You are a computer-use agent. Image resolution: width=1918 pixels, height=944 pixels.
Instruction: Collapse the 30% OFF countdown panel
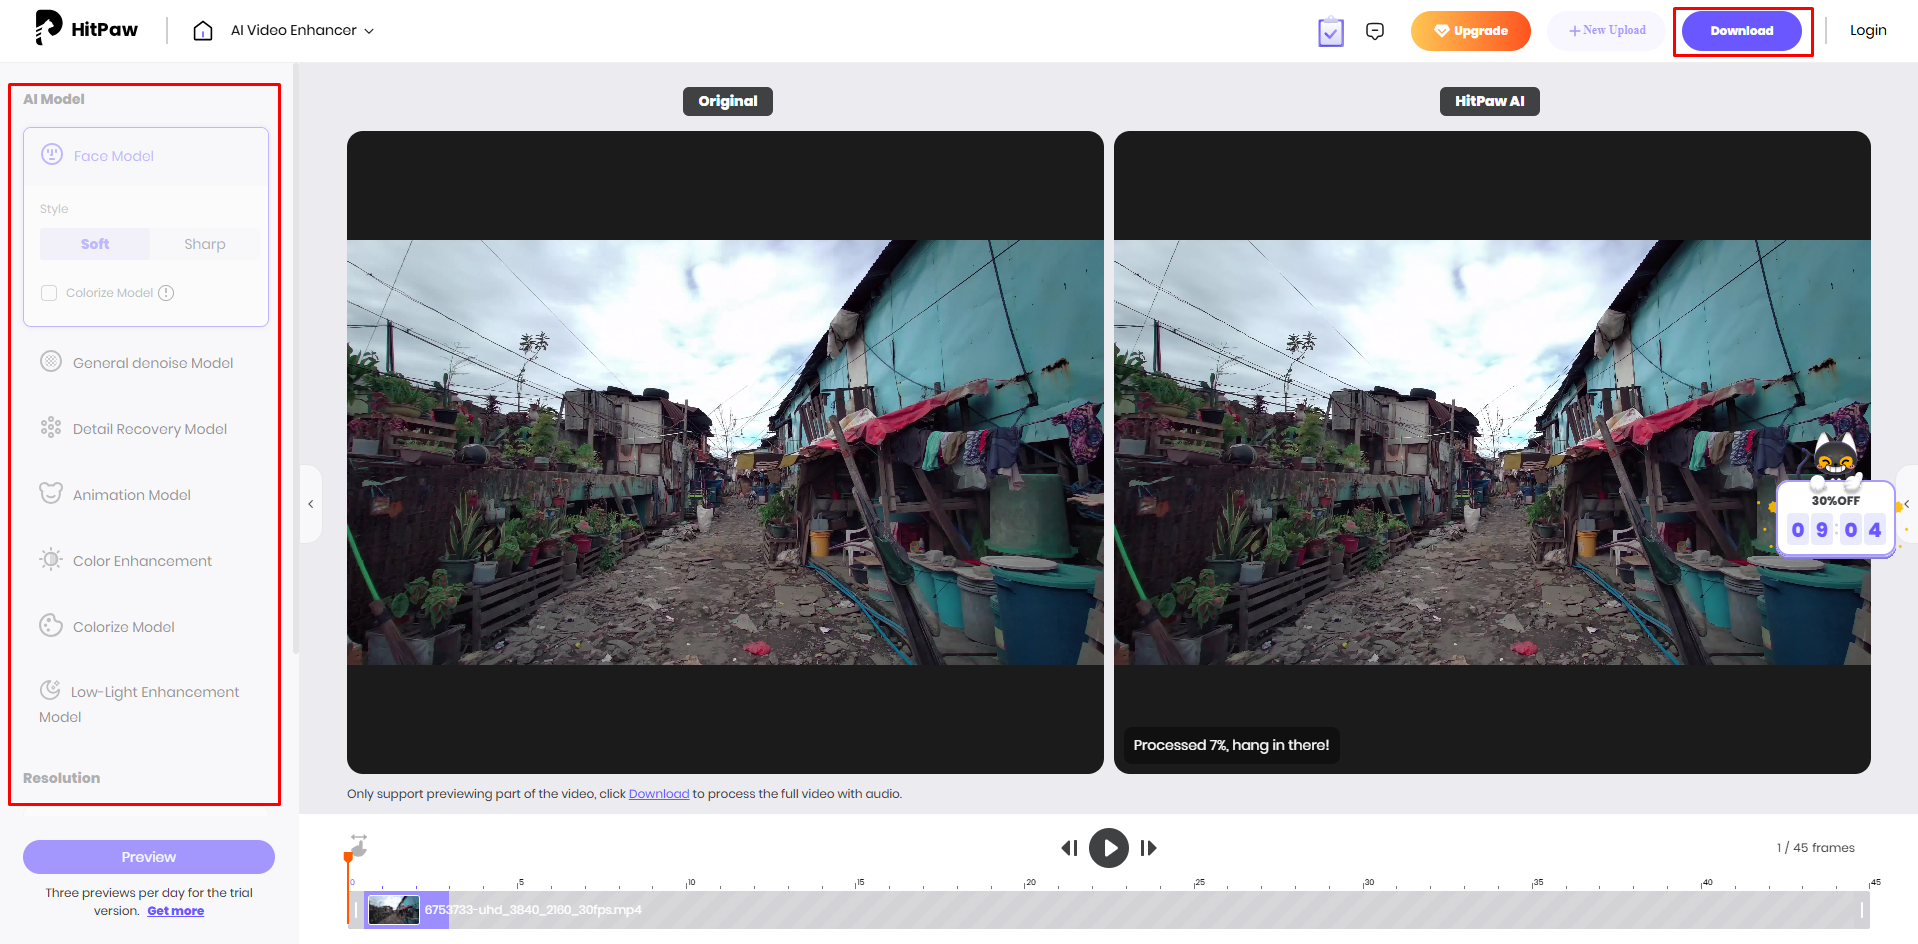[x=1906, y=504]
